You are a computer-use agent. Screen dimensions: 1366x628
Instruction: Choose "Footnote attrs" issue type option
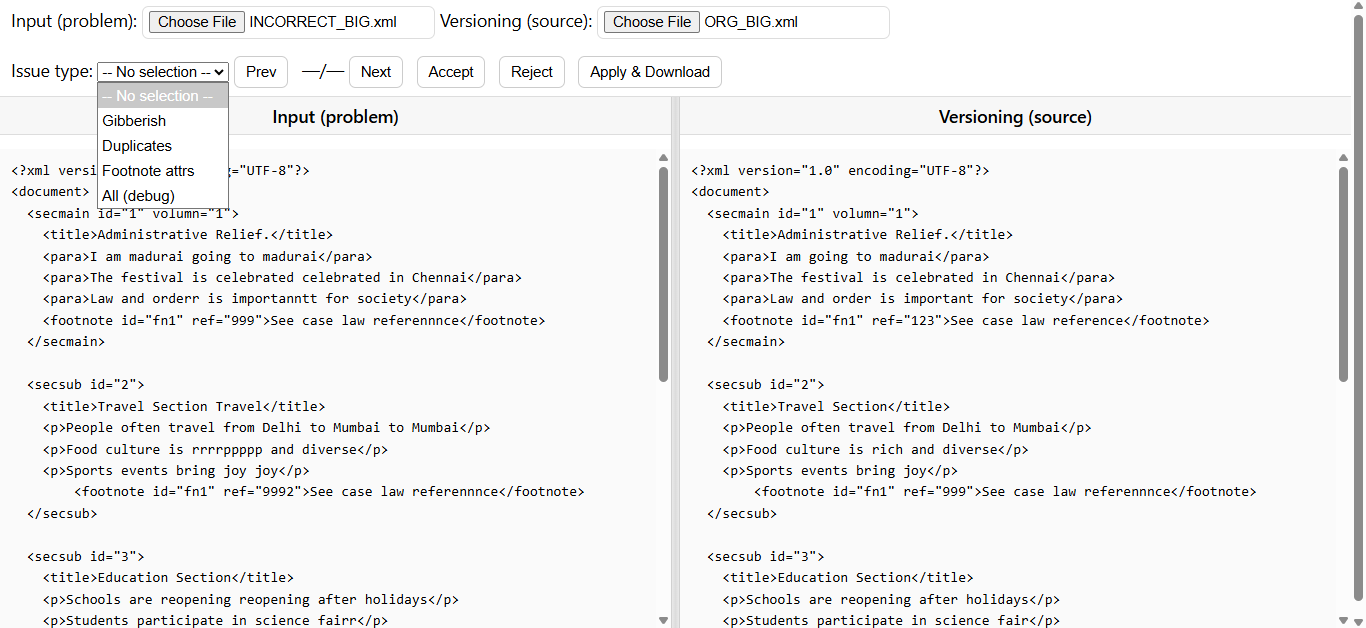pyautogui.click(x=148, y=170)
